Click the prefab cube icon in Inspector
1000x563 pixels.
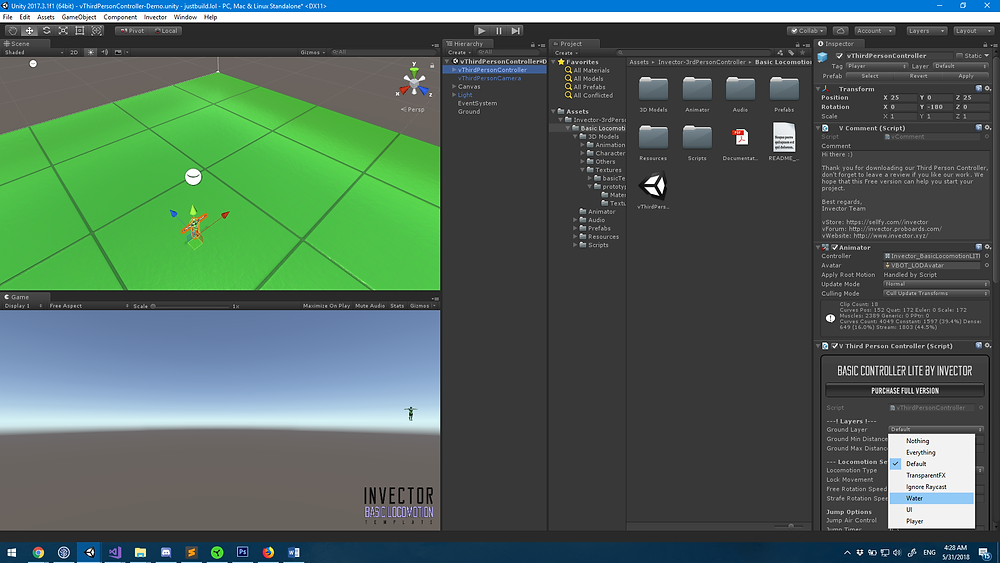(823, 57)
